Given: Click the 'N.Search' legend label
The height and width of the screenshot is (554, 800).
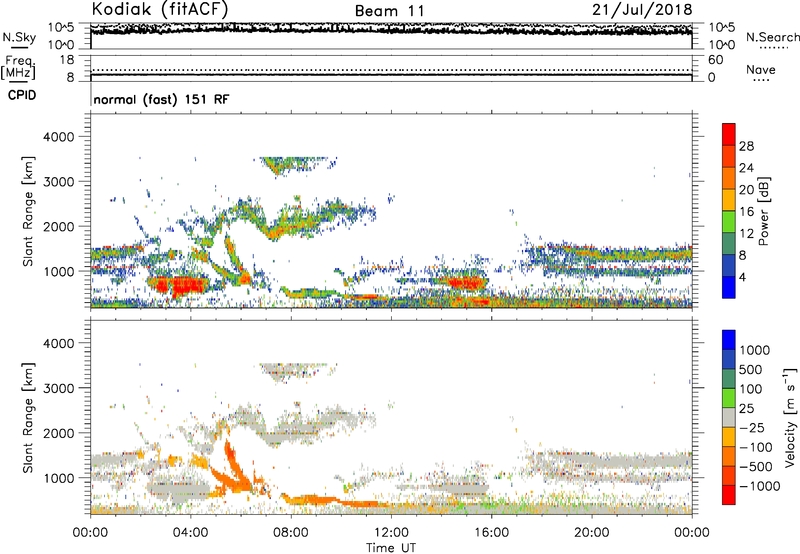Looking at the screenshot, I should pyautogui.click(x=772, y=37).
